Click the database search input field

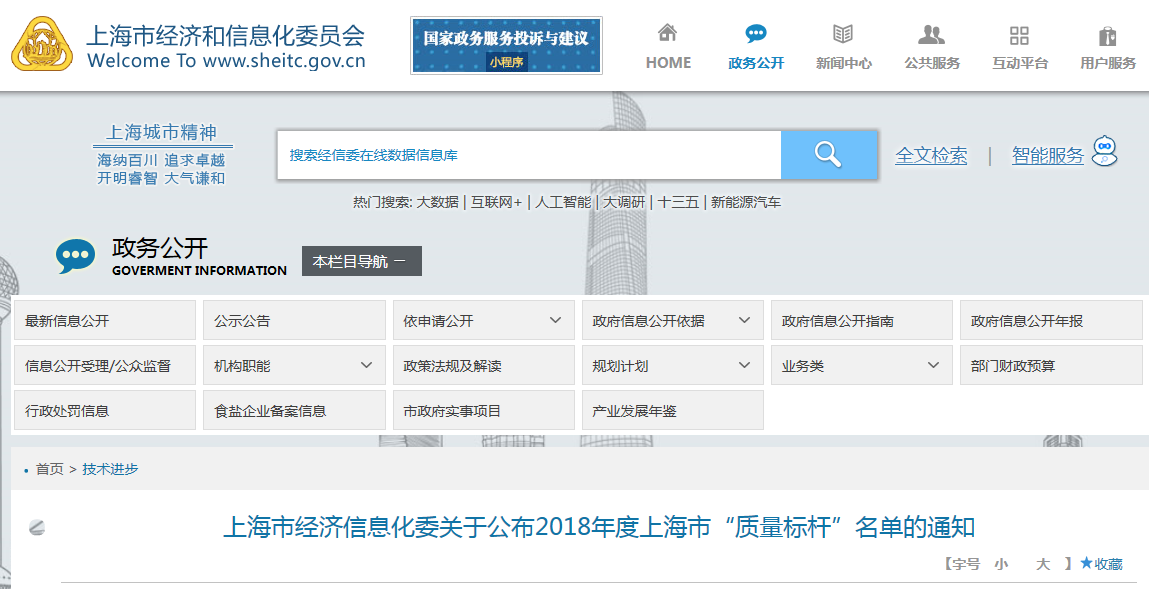528,155
